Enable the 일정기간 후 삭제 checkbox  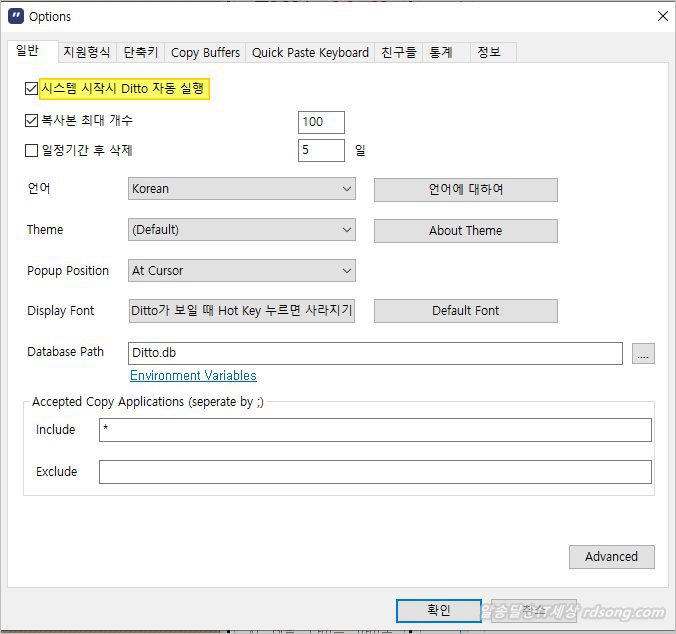tap(31, 151)
